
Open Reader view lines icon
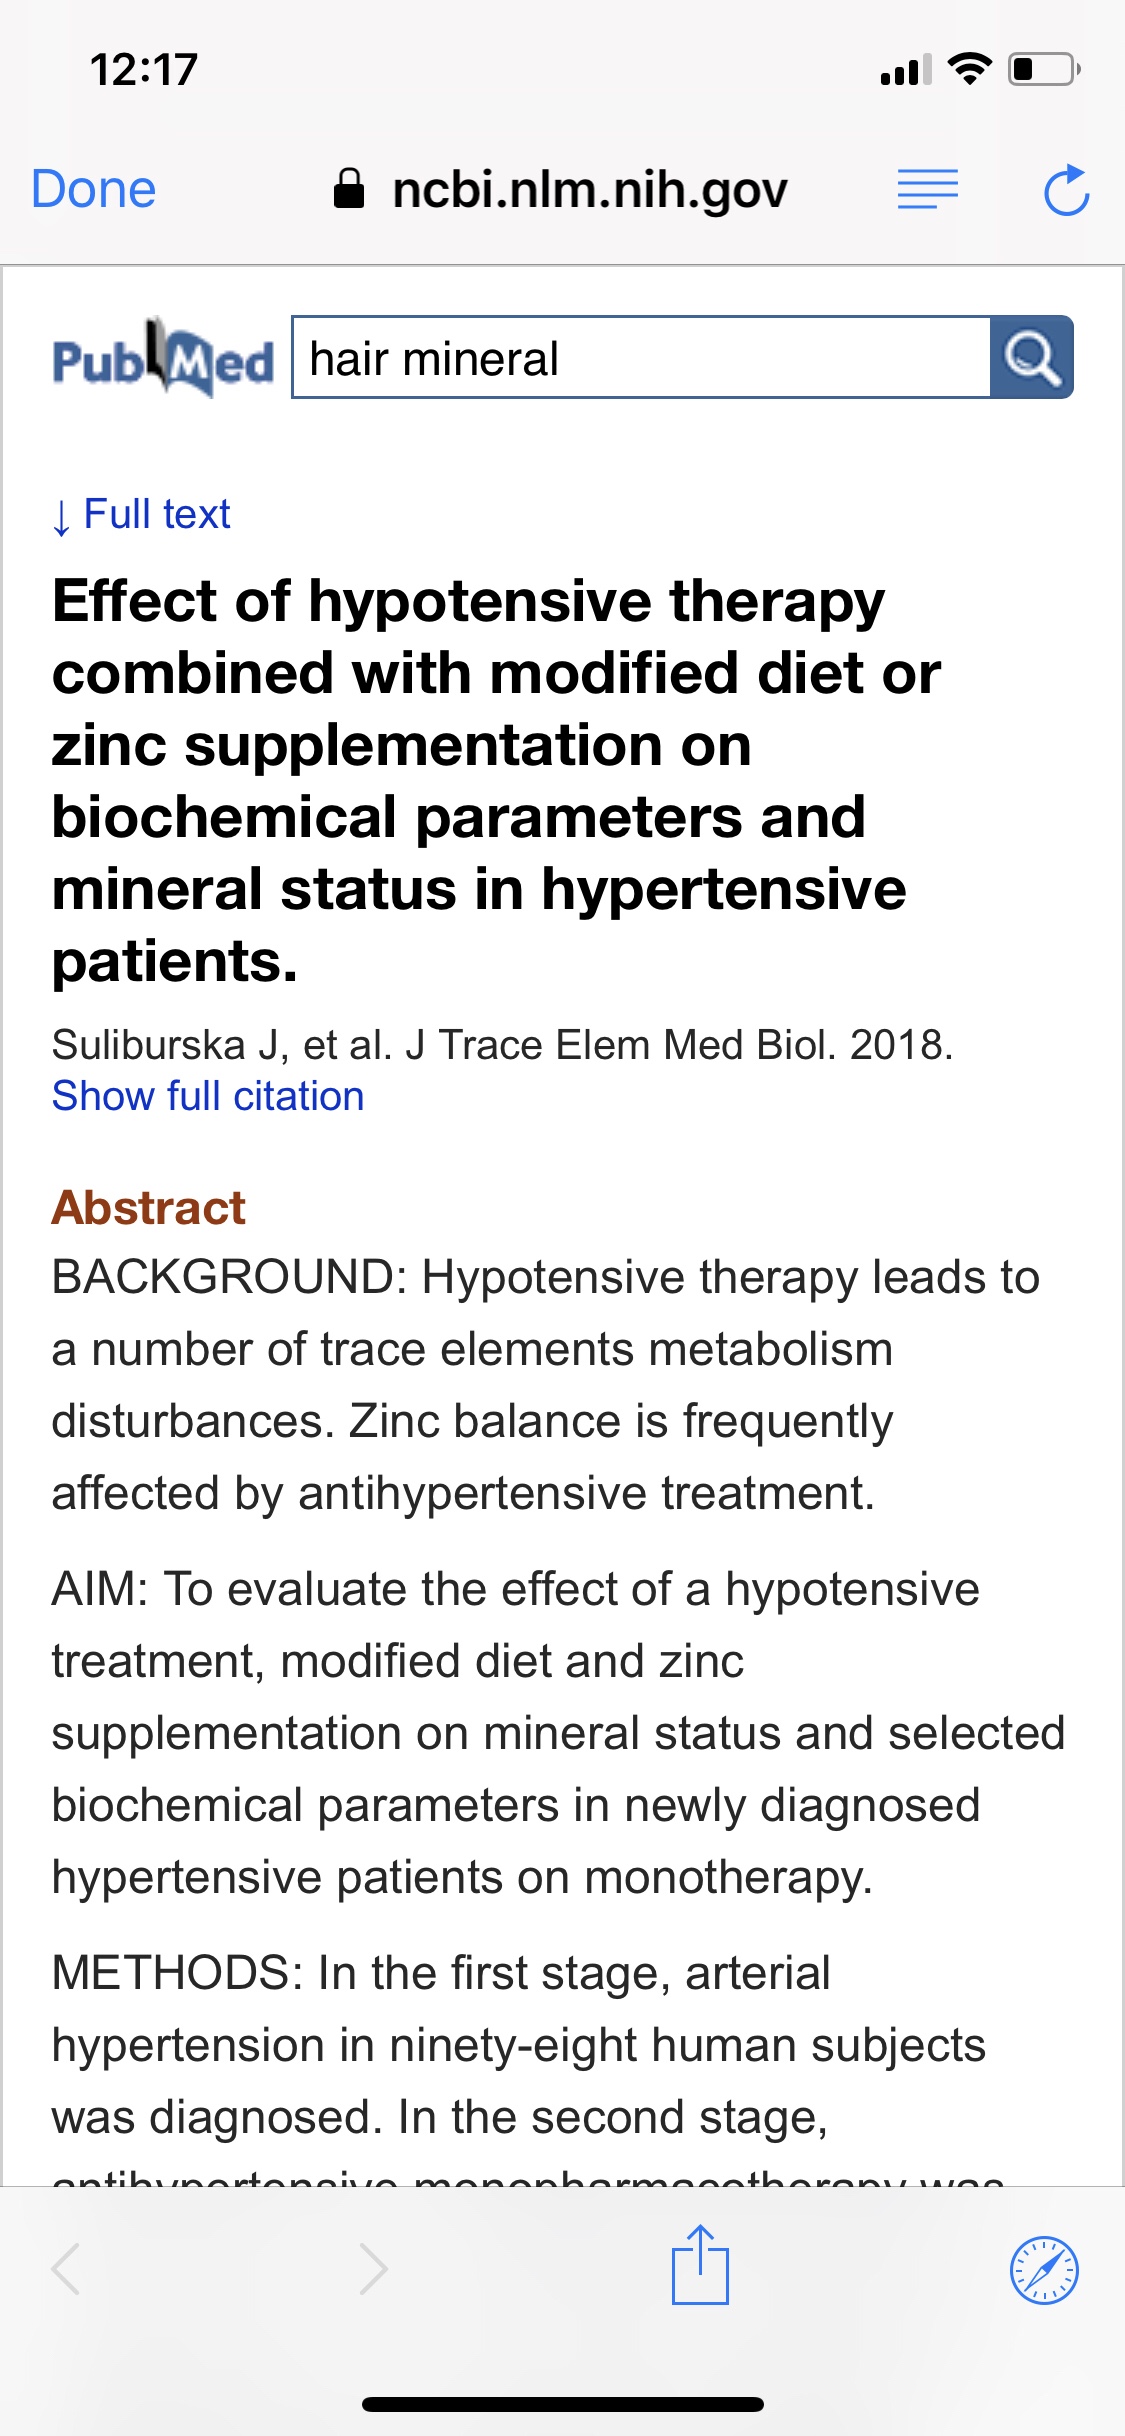tap(927, 189)
